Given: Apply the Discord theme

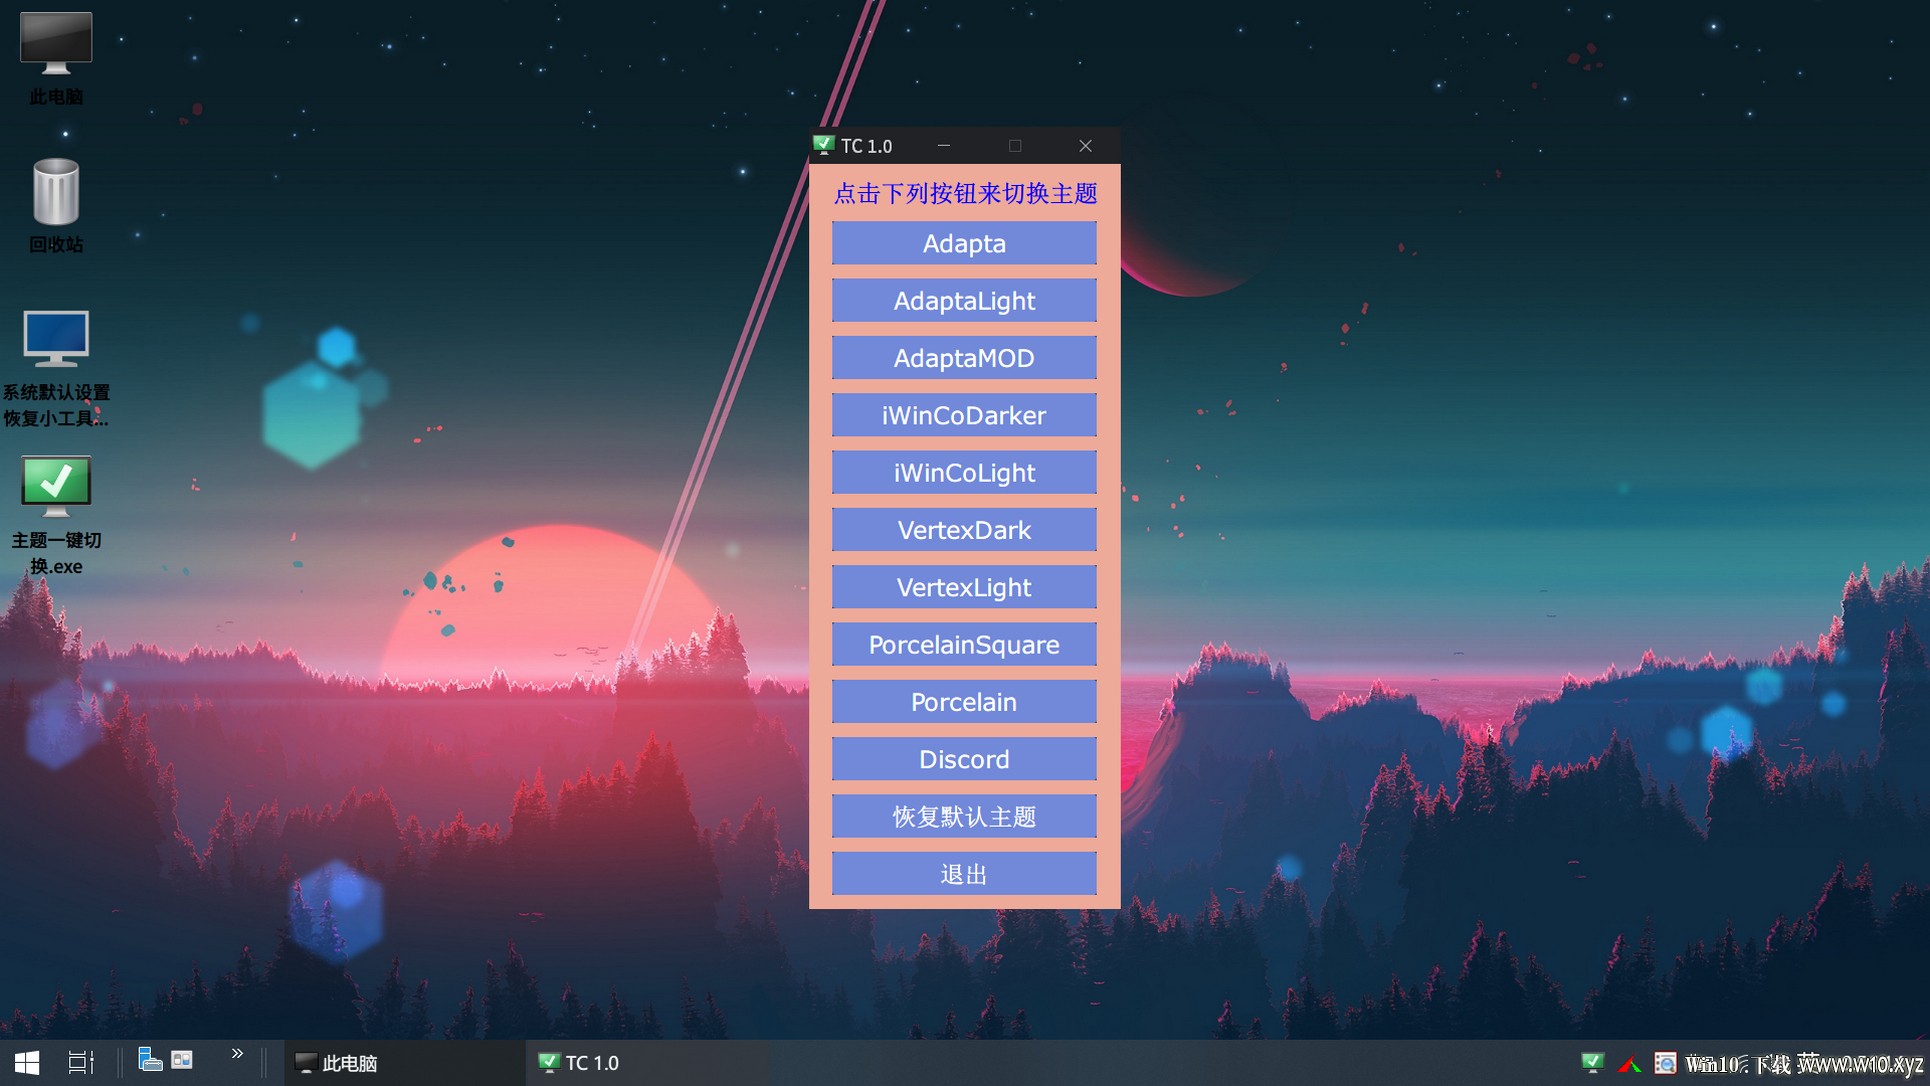Looking at the screenshot, I should (x=964, y=759).
